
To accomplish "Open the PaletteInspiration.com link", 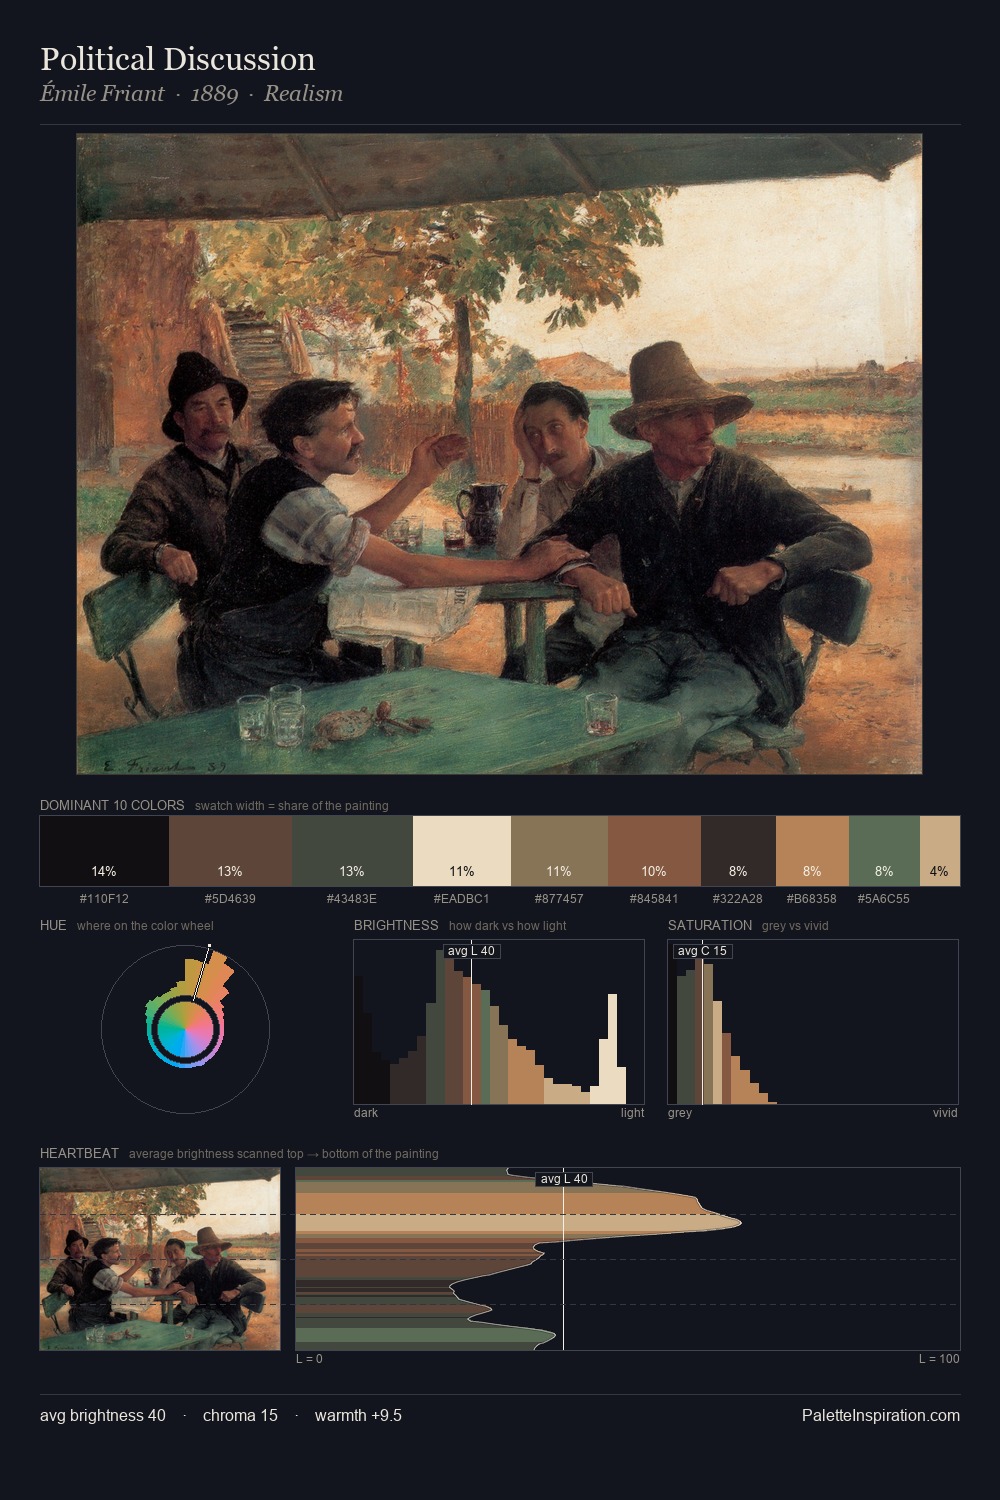I will point(881,1415).
